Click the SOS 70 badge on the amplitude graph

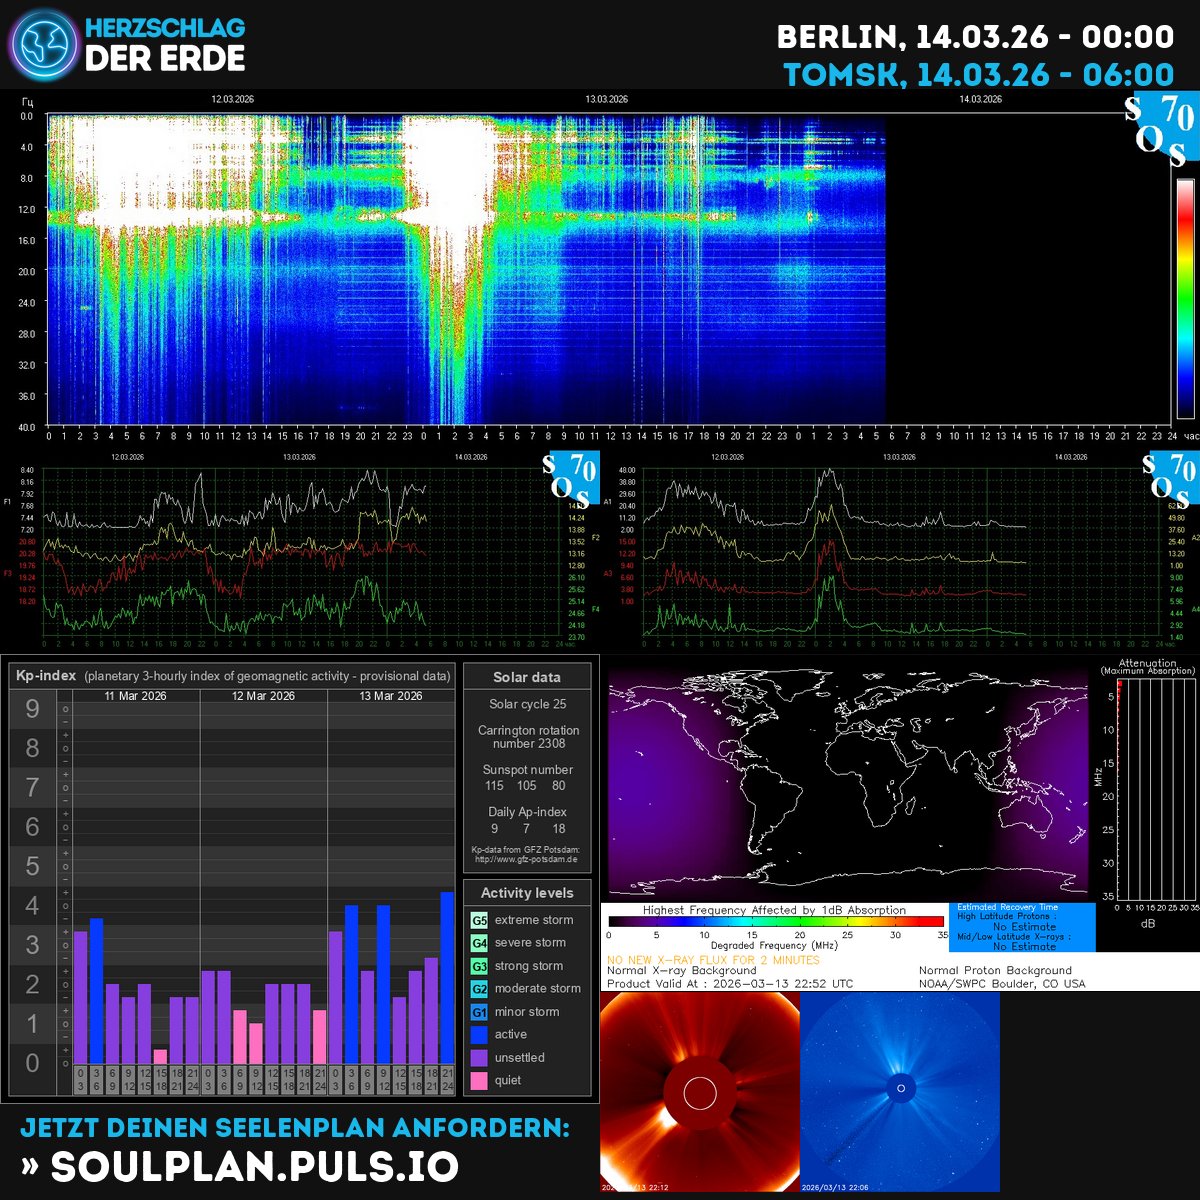(x=1171, y=478)
